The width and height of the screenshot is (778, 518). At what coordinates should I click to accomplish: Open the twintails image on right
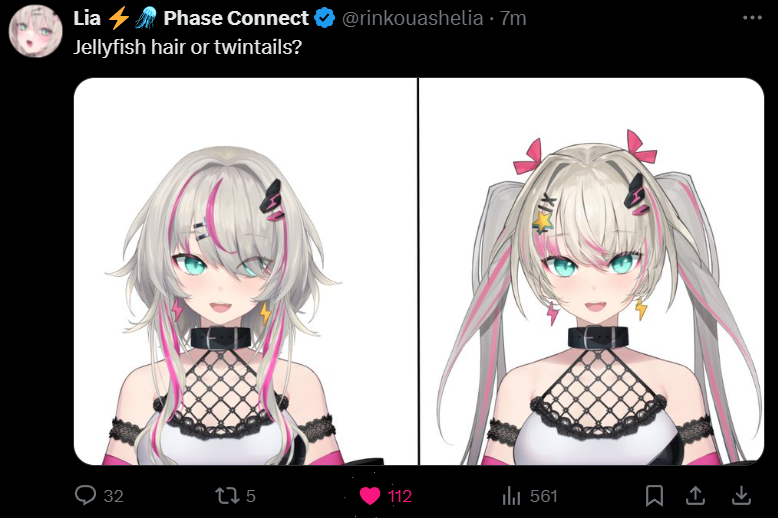[x=591, y=271]
